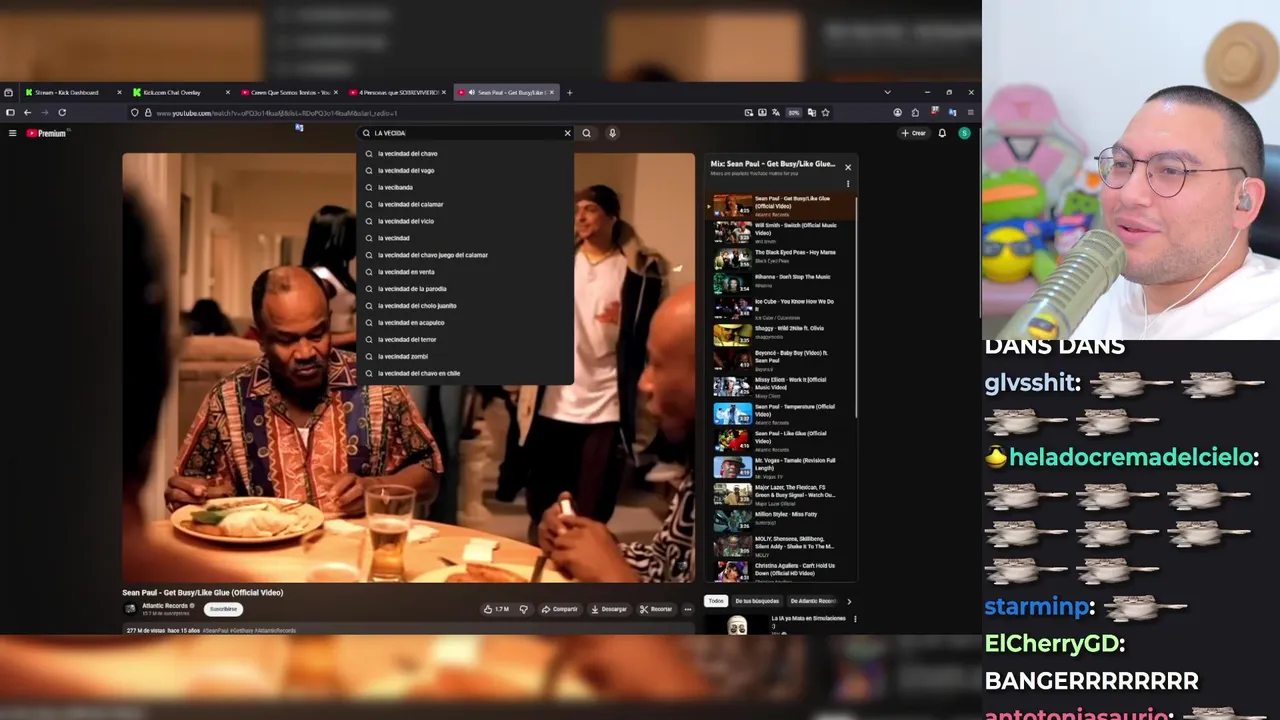Play Sean Paul - Temperature from the mix
Image resolution: width=1280 pixels, height=720 pixels.
781,413
